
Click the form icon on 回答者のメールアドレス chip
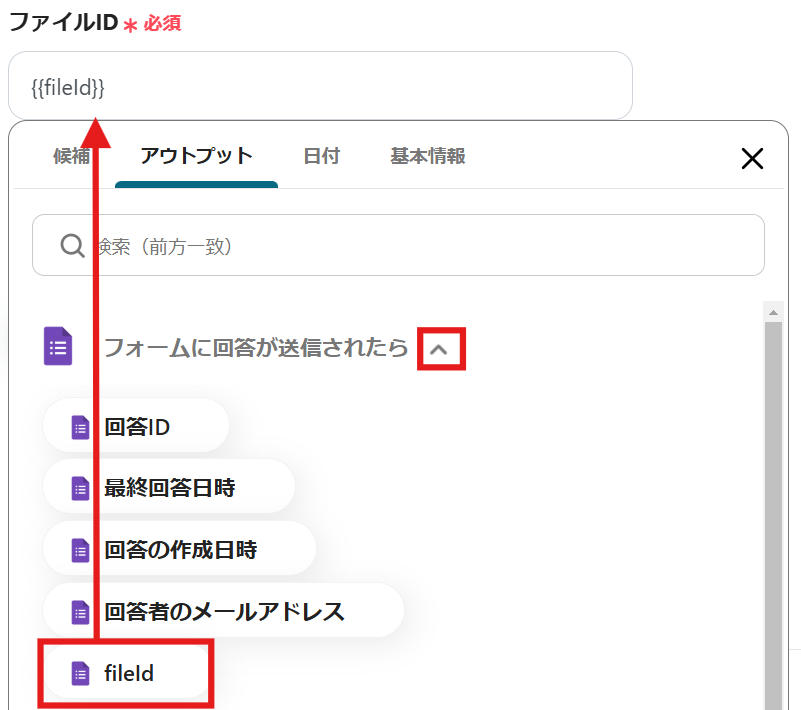tap(80, 612)
